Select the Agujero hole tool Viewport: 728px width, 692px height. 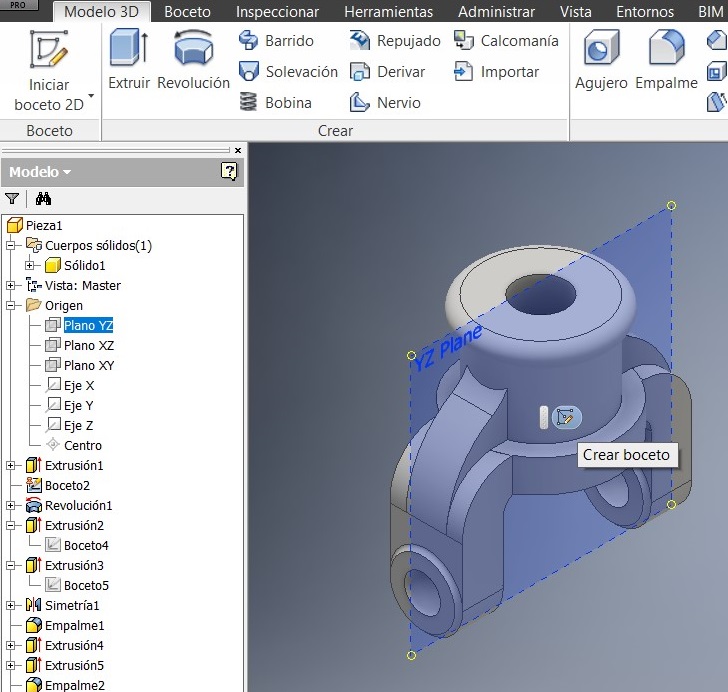click(601, 59)
